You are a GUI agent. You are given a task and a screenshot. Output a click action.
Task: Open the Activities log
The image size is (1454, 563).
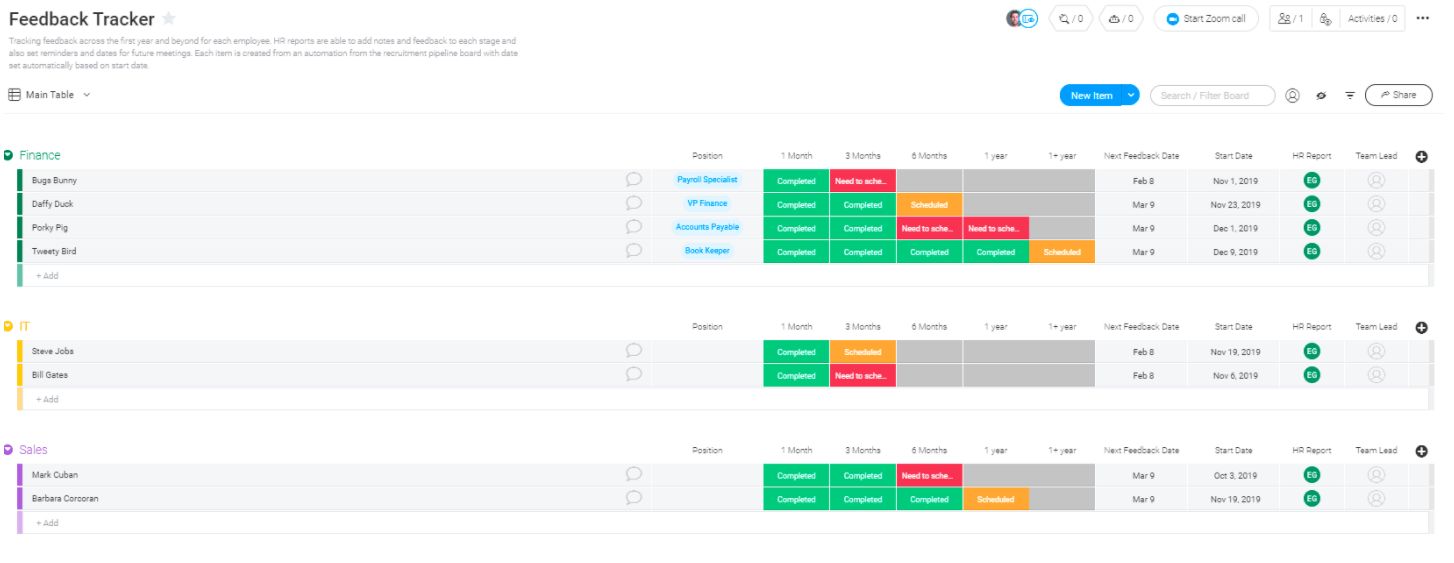click(1372, 18)
